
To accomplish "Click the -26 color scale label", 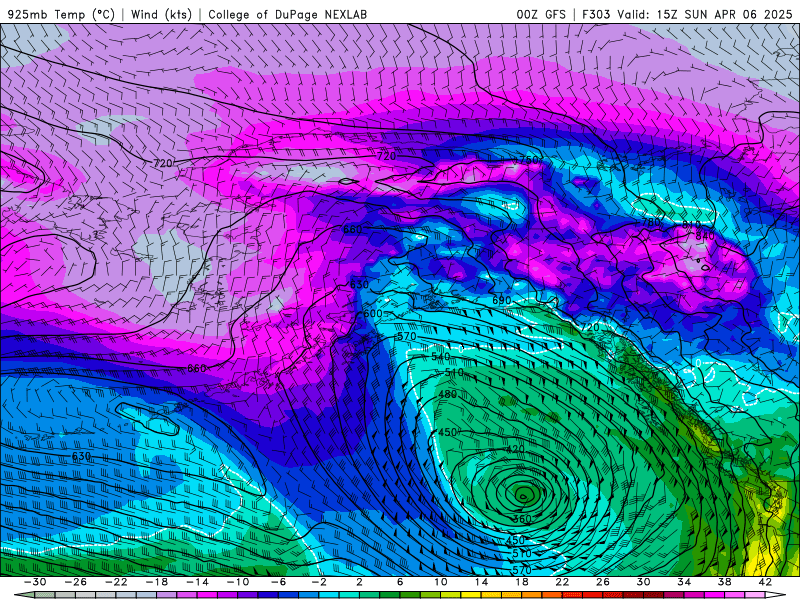I will pyautogui.click(x=76, y=582).
